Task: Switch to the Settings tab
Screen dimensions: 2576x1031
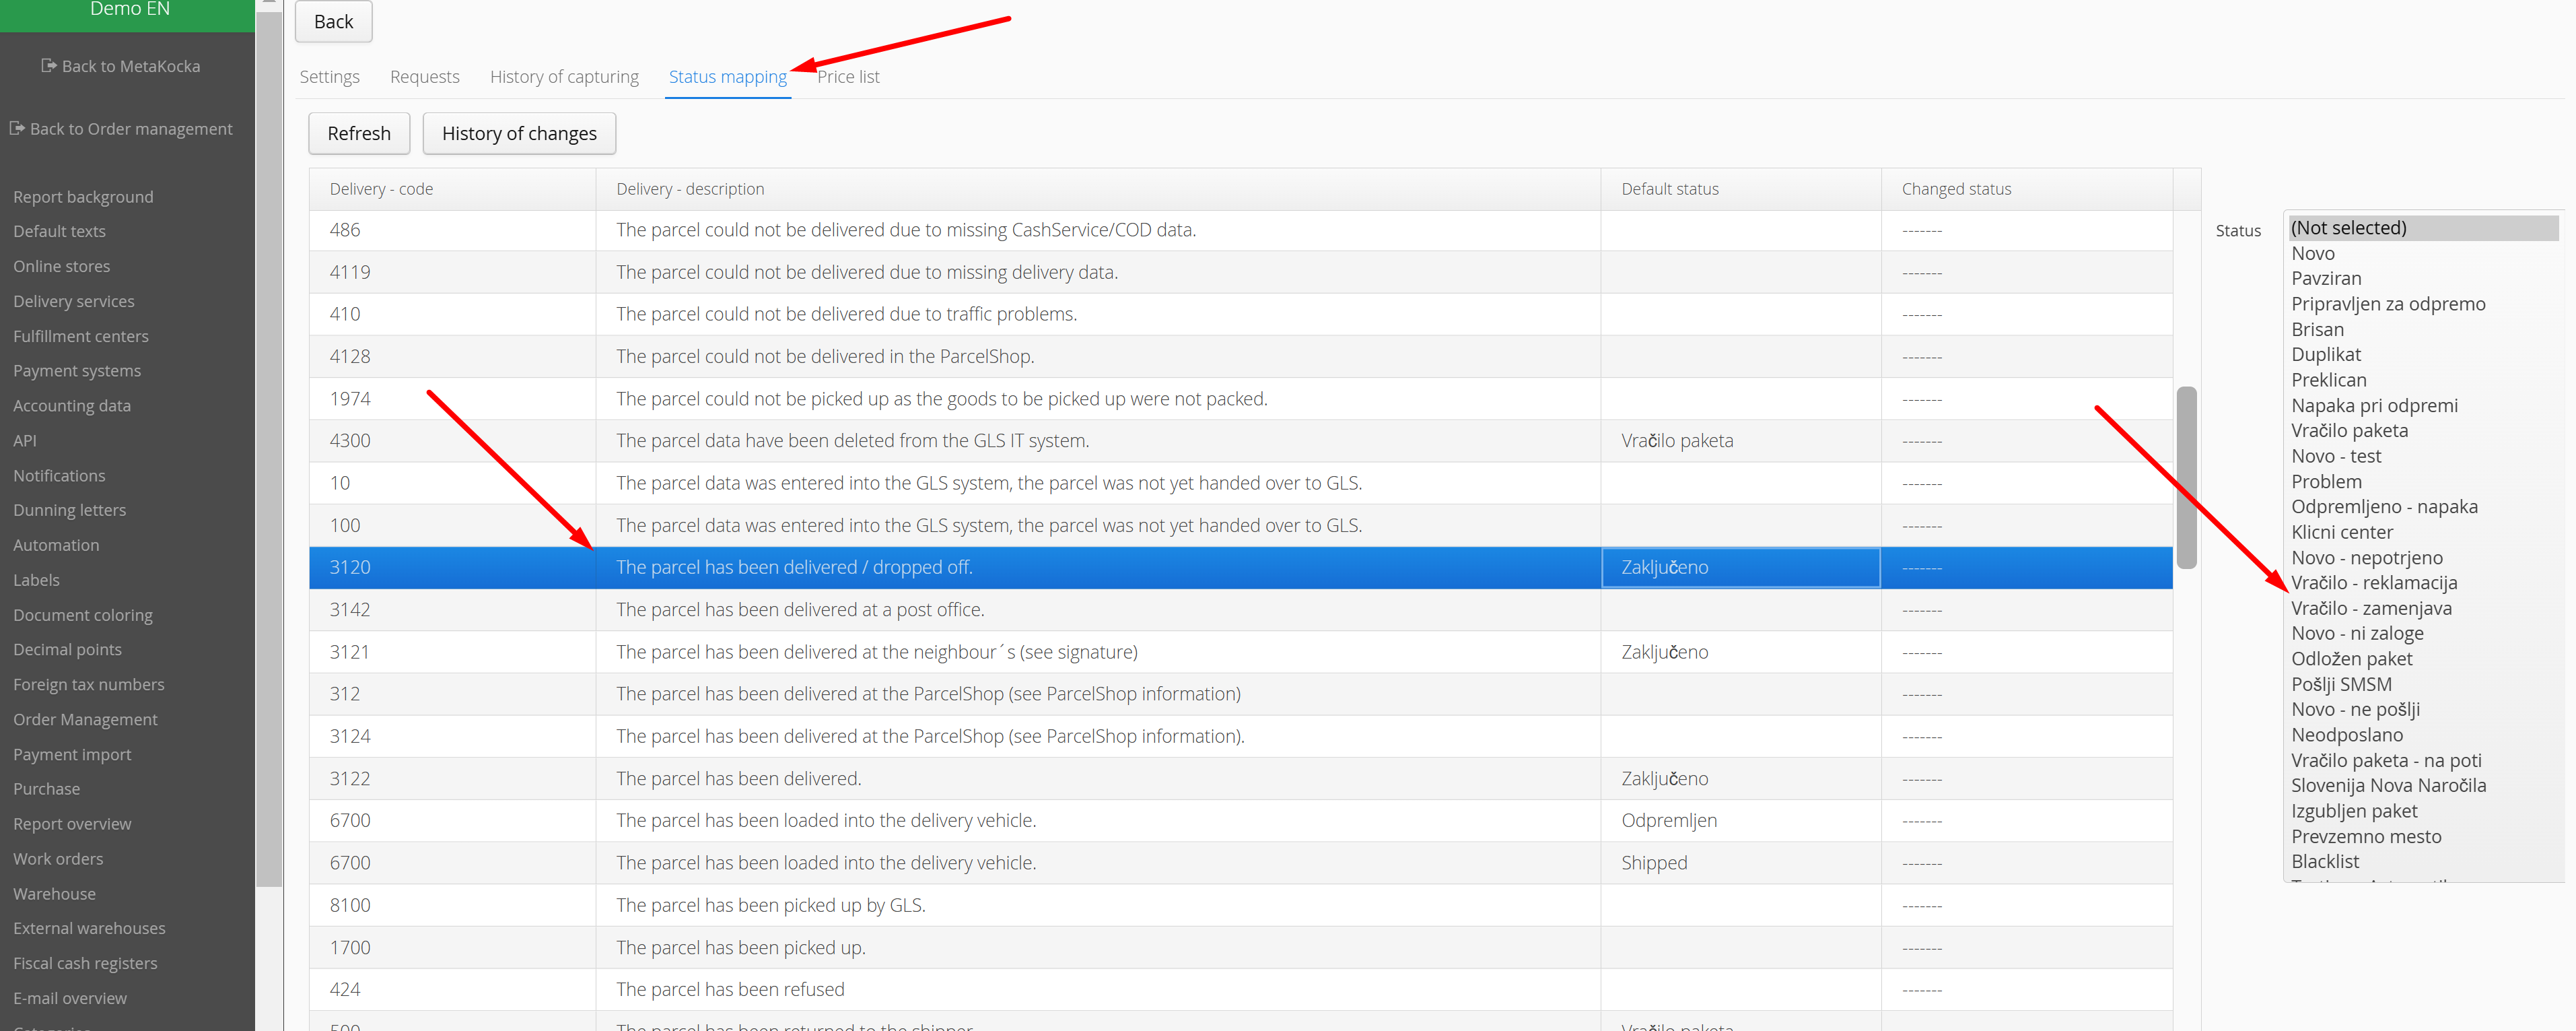Action: pyautogui.click(x=329, y=77)
